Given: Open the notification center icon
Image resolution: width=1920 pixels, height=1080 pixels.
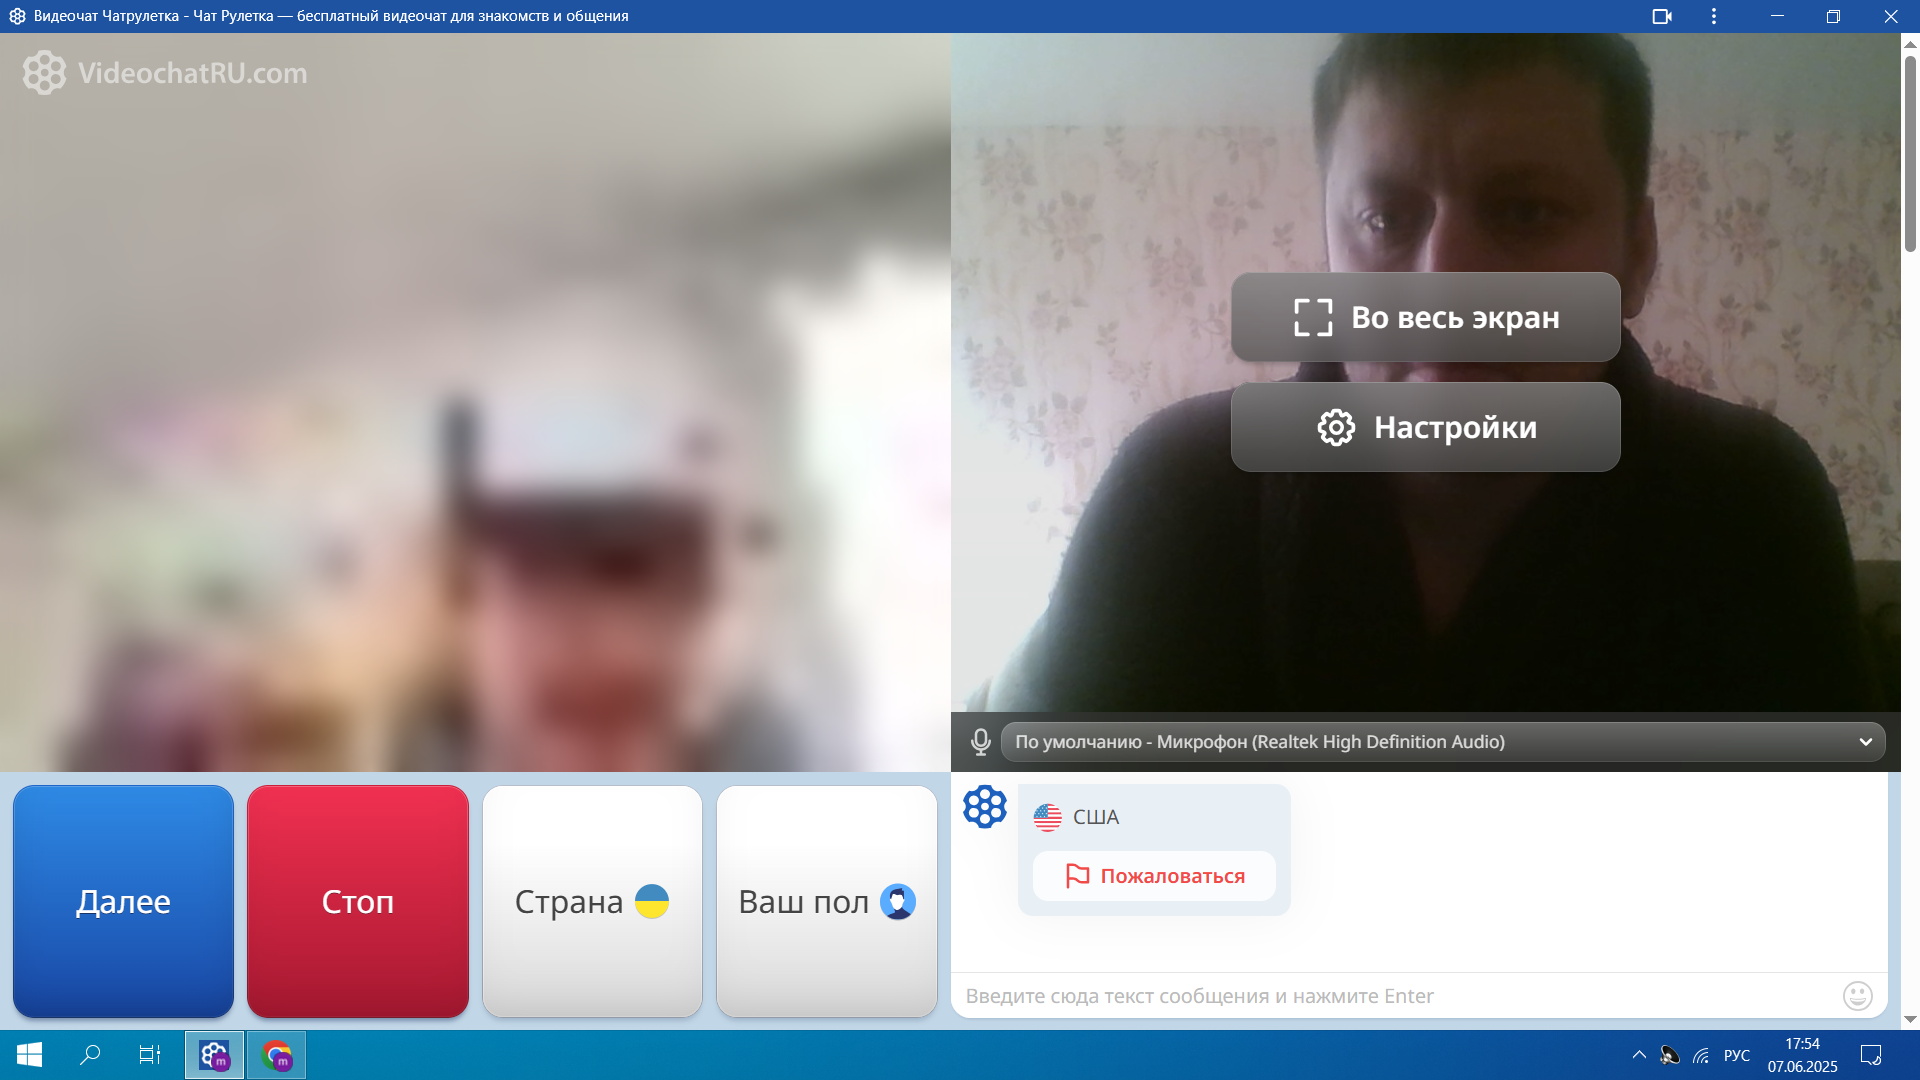Looking at the screenshot, I should pyautogui.click(x=1870, y=1055).
